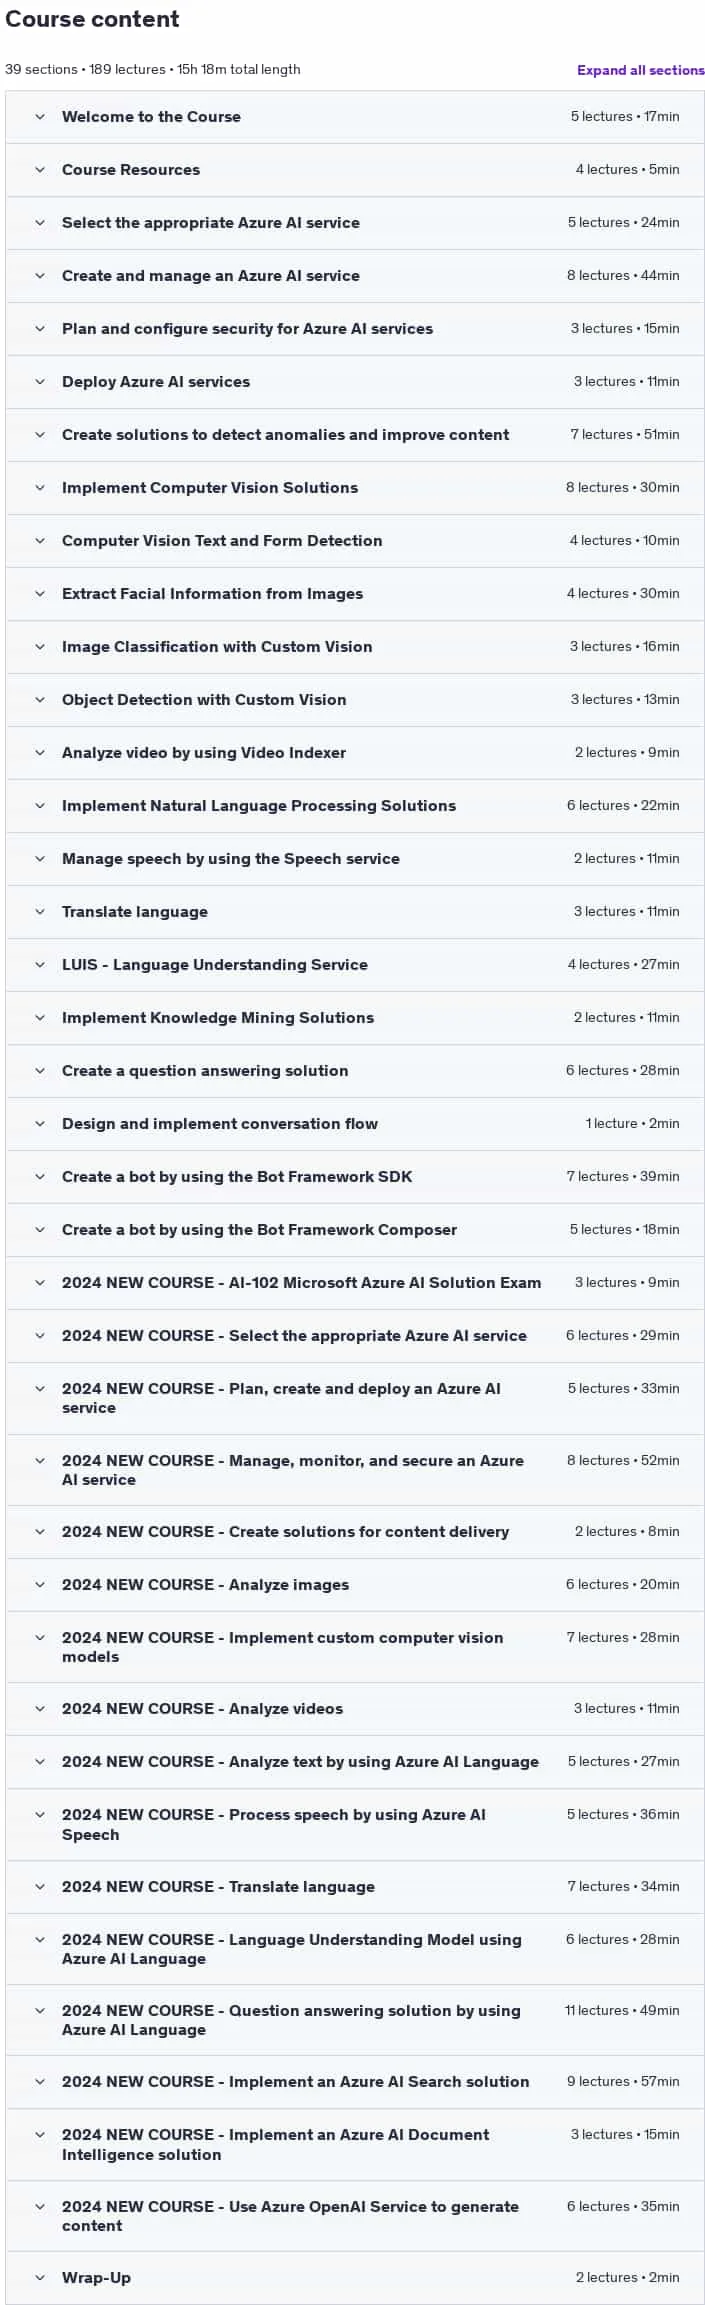Expand all sections of the course
The height and width of the screenshot is (2305, 705).
pos(640,70)
